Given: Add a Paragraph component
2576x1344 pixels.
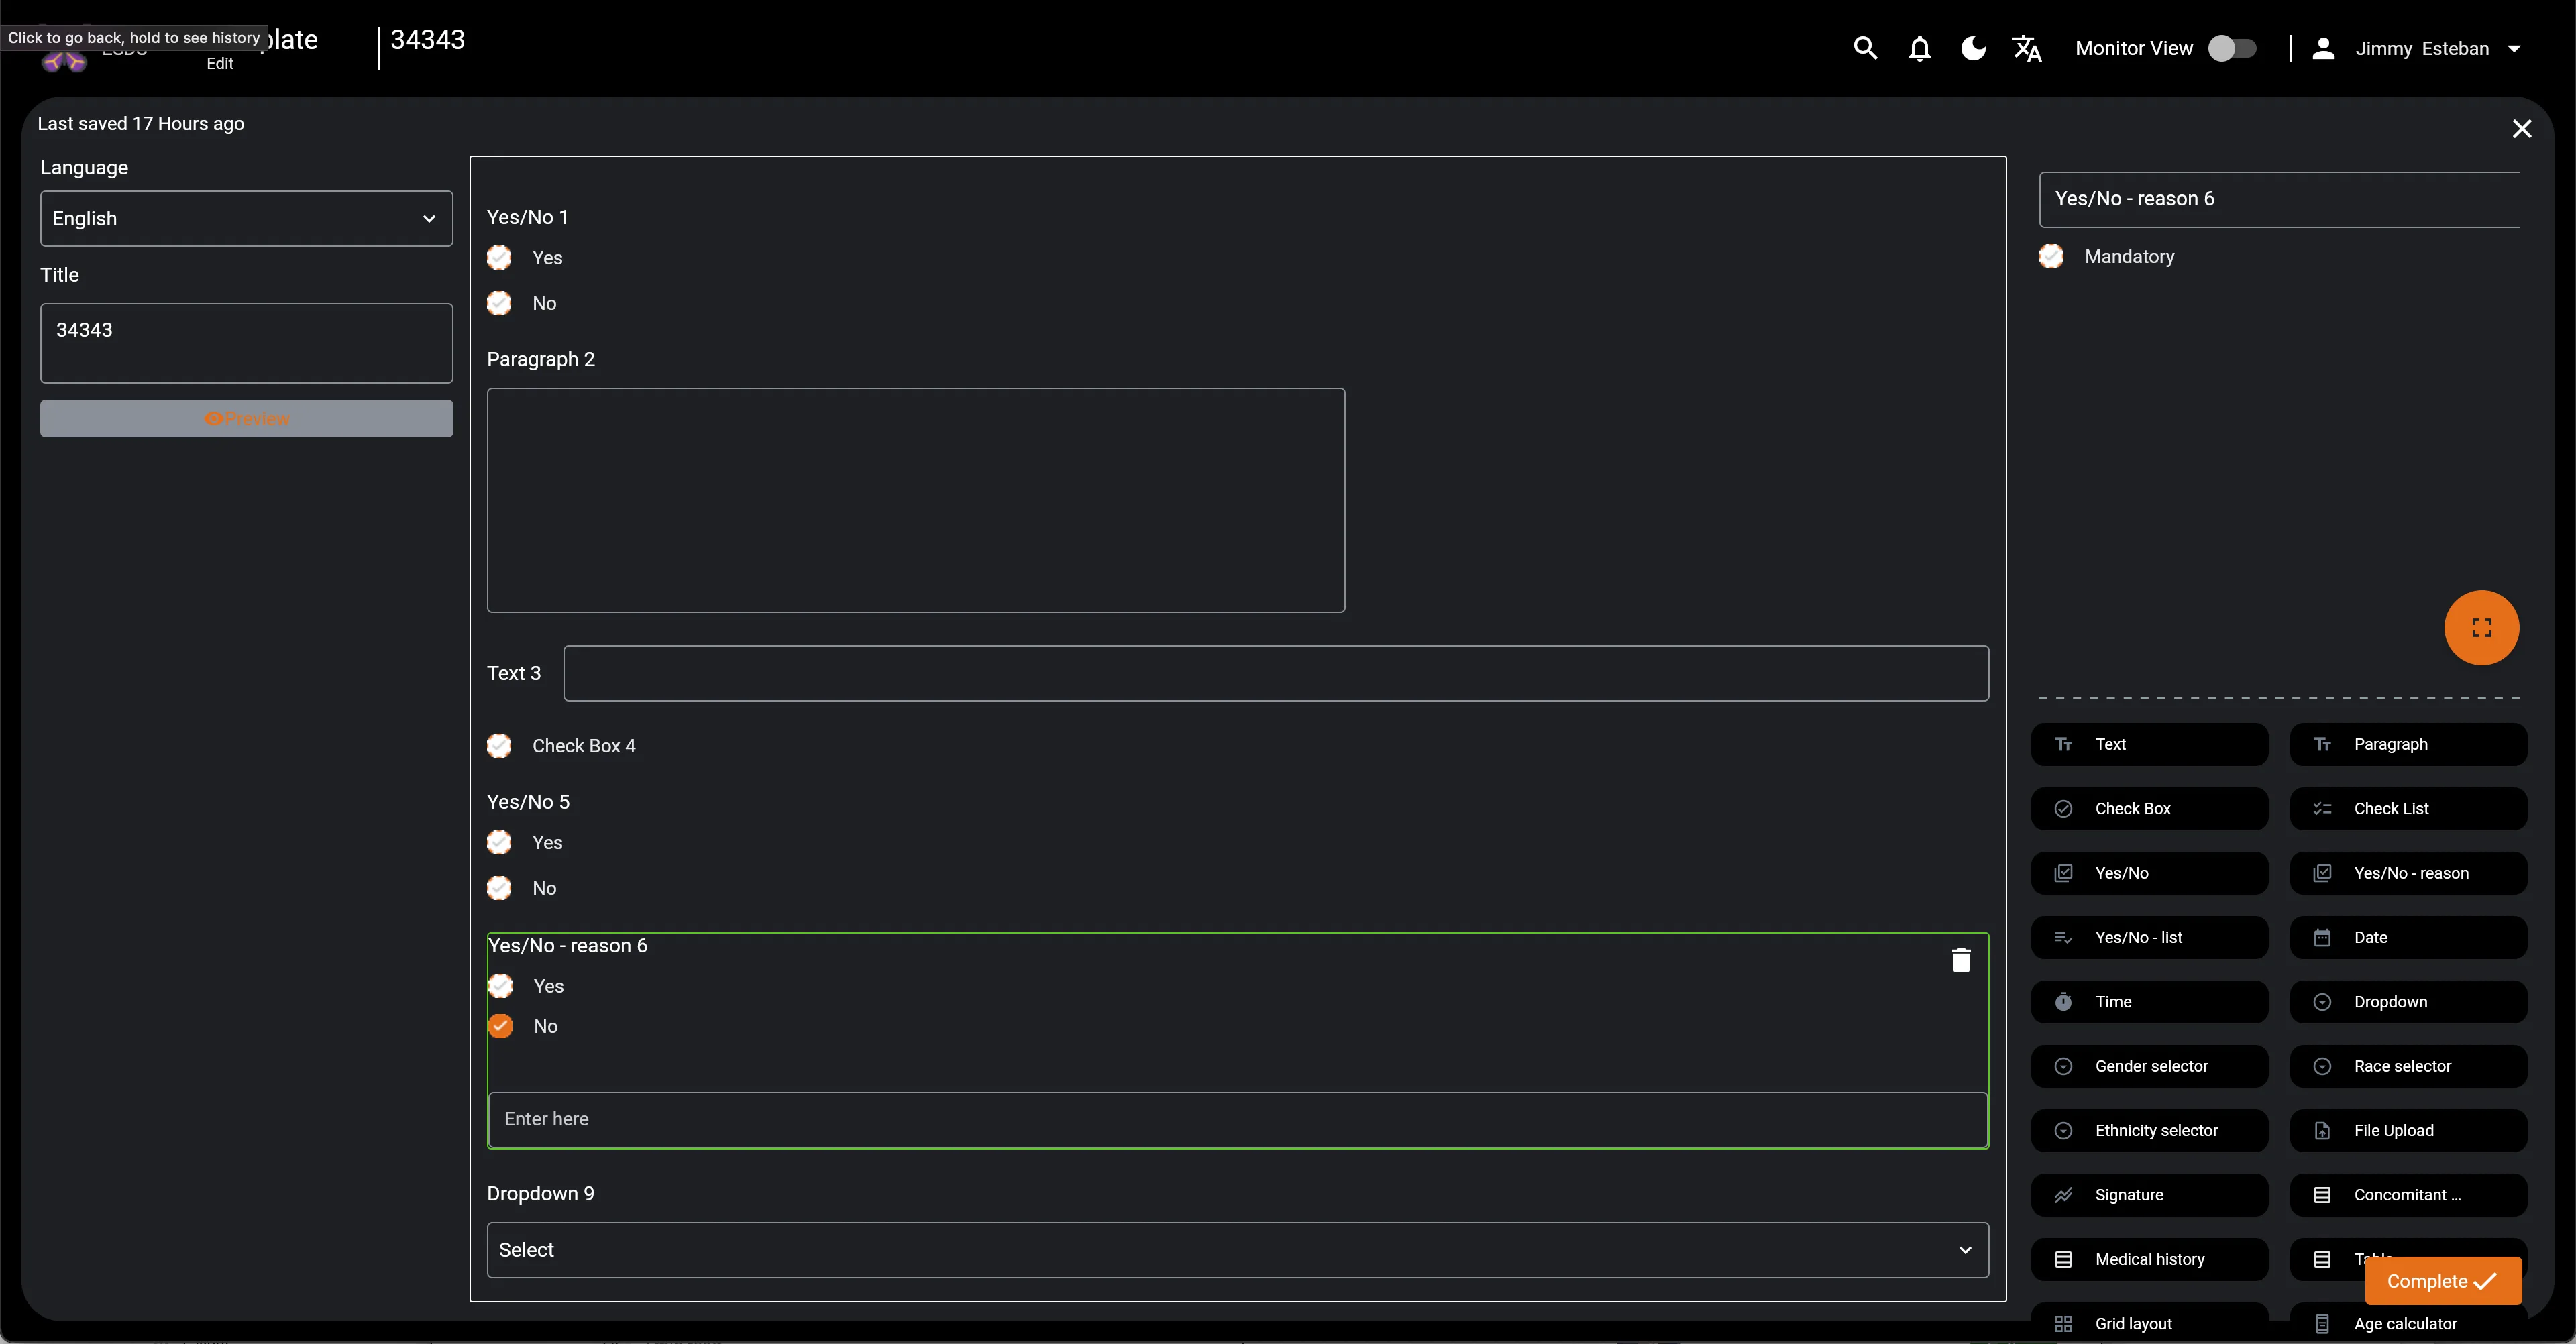Looking at the screenshot, I should coord(2408,744).
